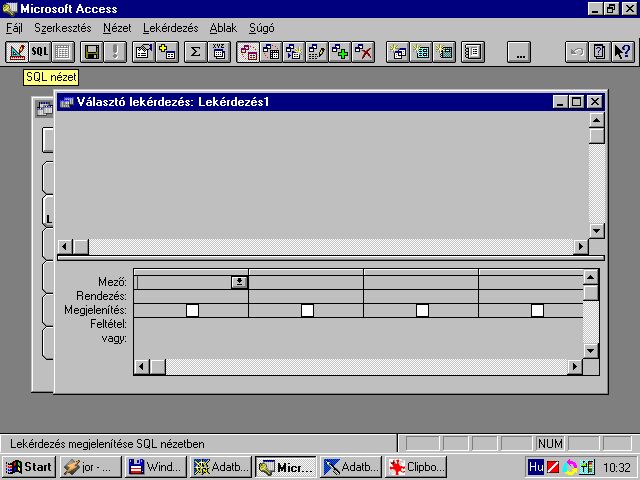This screenshot has width=640, height=480.
Task: Open the Ablak menu
Action: (x=223, y=28)
